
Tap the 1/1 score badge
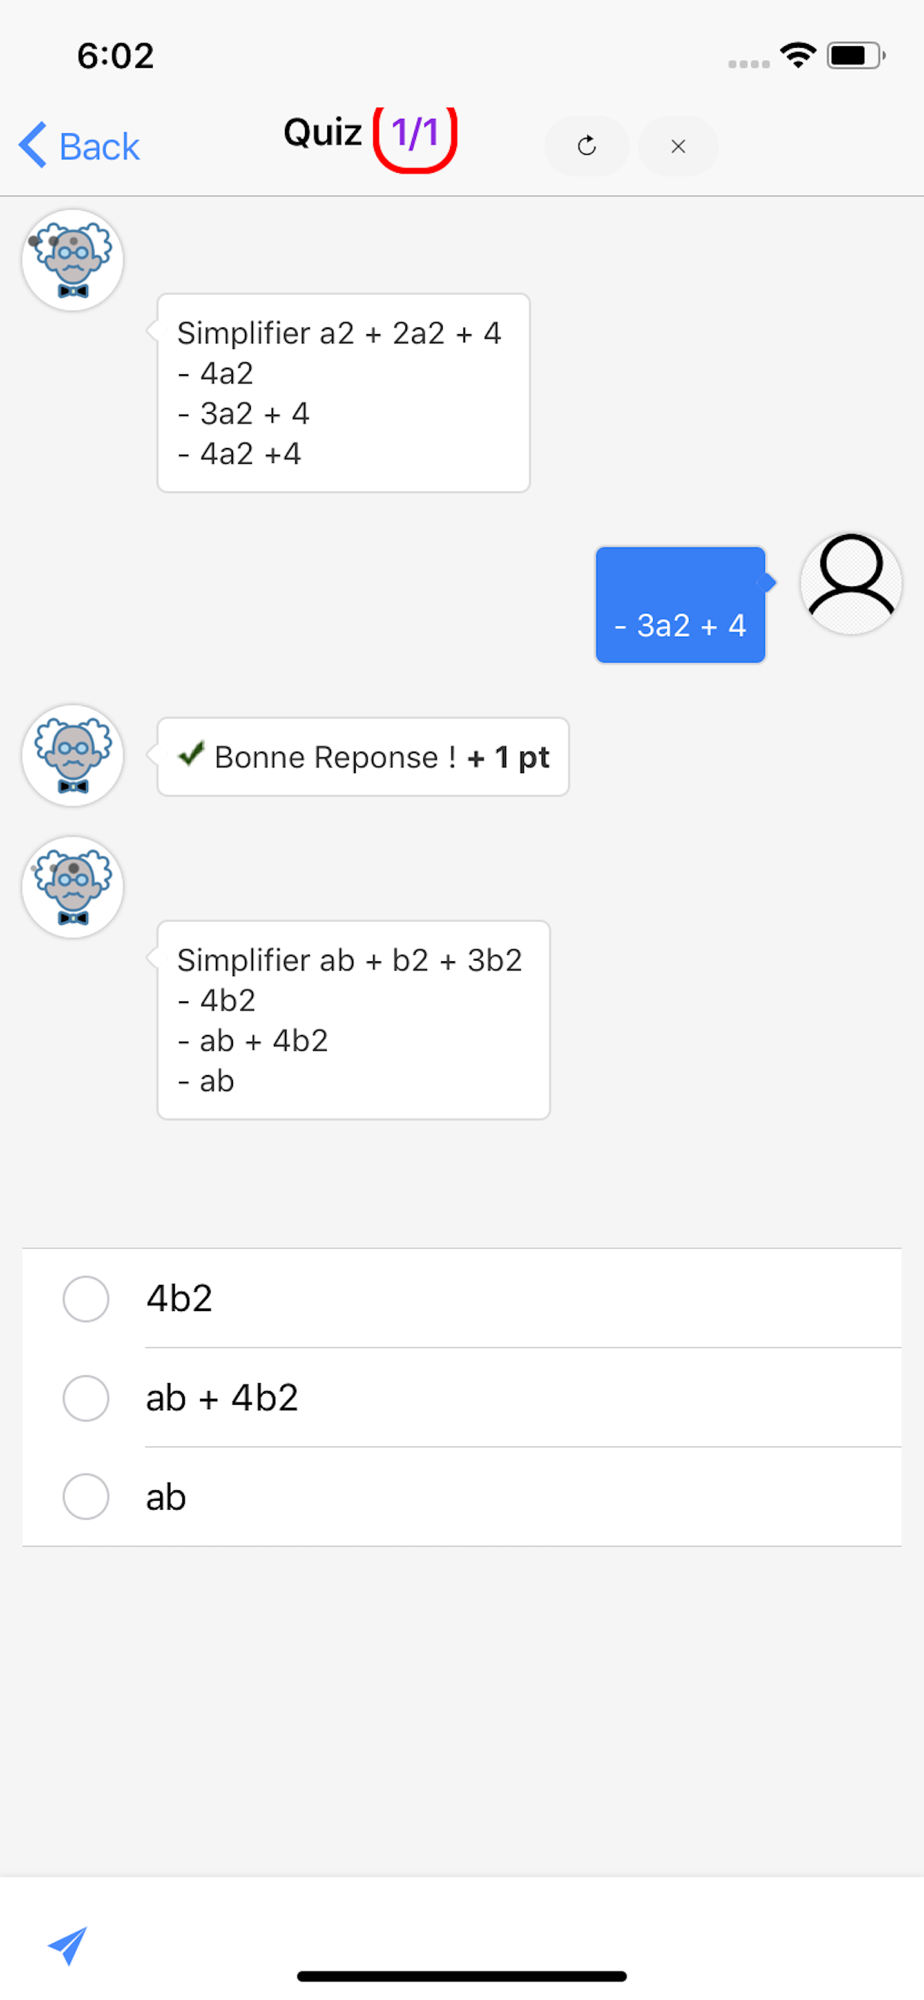(x=415, y=133)
